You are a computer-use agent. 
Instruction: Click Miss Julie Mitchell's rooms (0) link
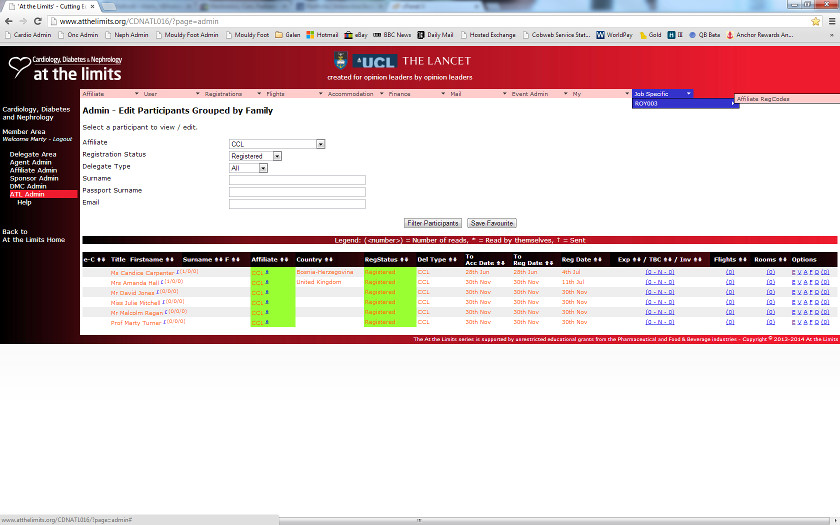[x=770, y=302]
